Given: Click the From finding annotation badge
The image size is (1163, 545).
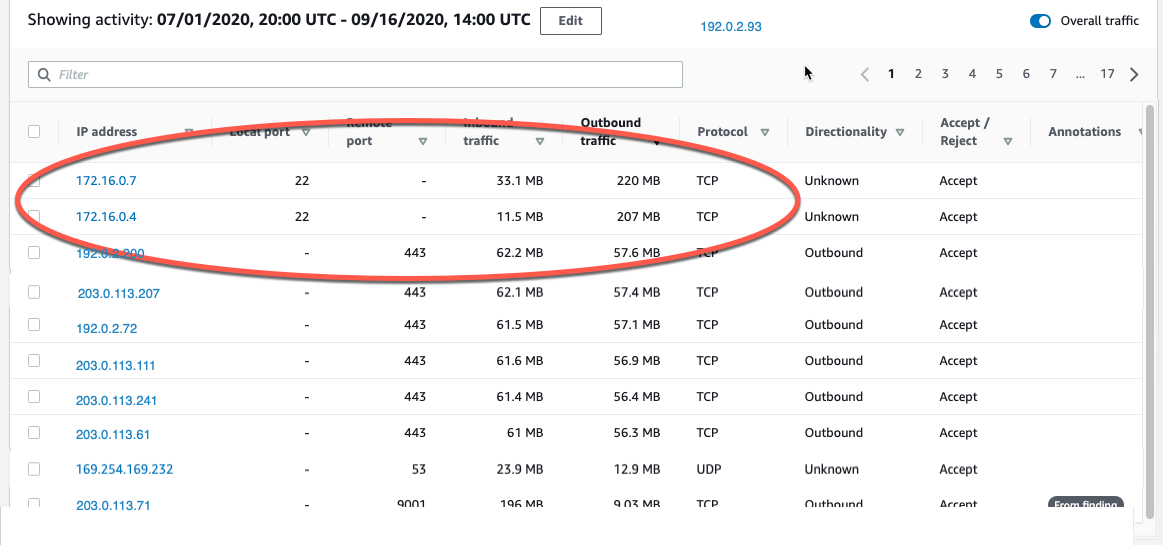Looking at the screenshot, I should [1086, 504].
